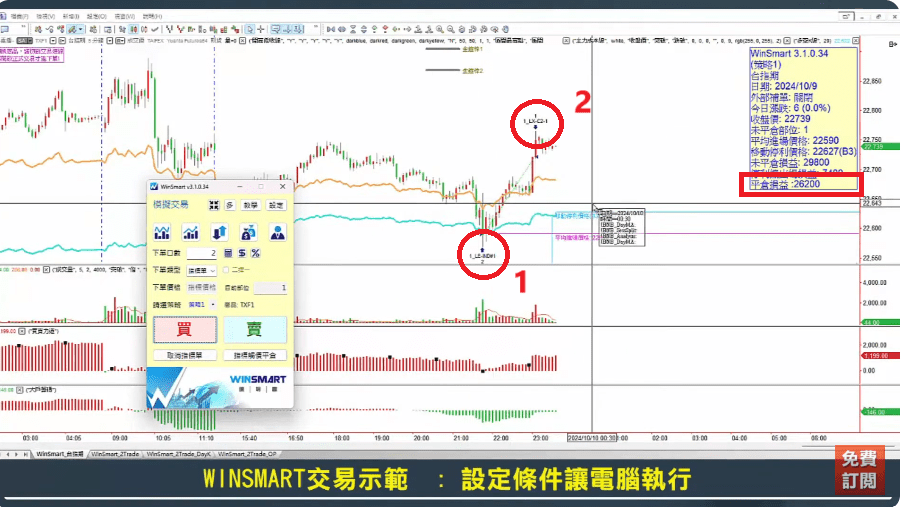
Task: Click the 教學 tutorial button
Action: point(251,205)
